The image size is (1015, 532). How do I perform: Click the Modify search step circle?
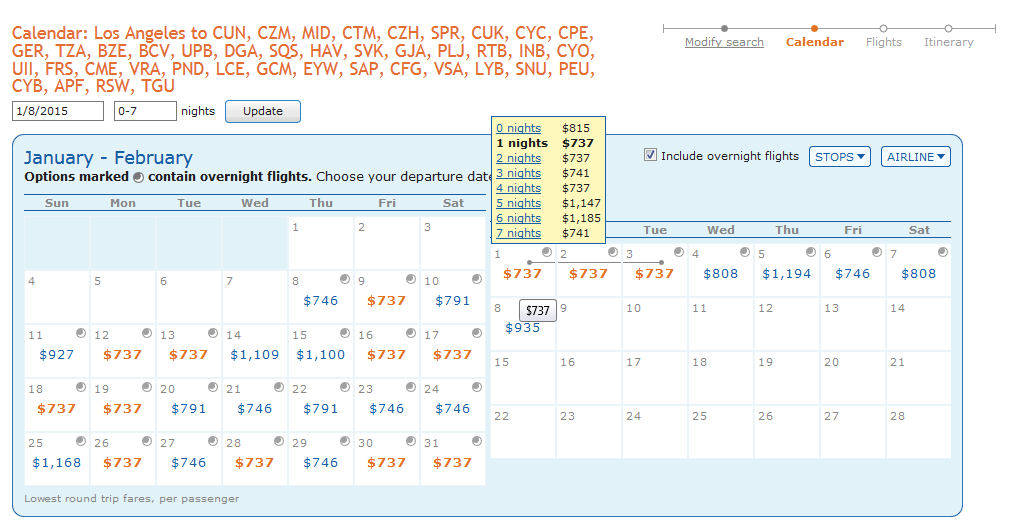tap(724, 28)
